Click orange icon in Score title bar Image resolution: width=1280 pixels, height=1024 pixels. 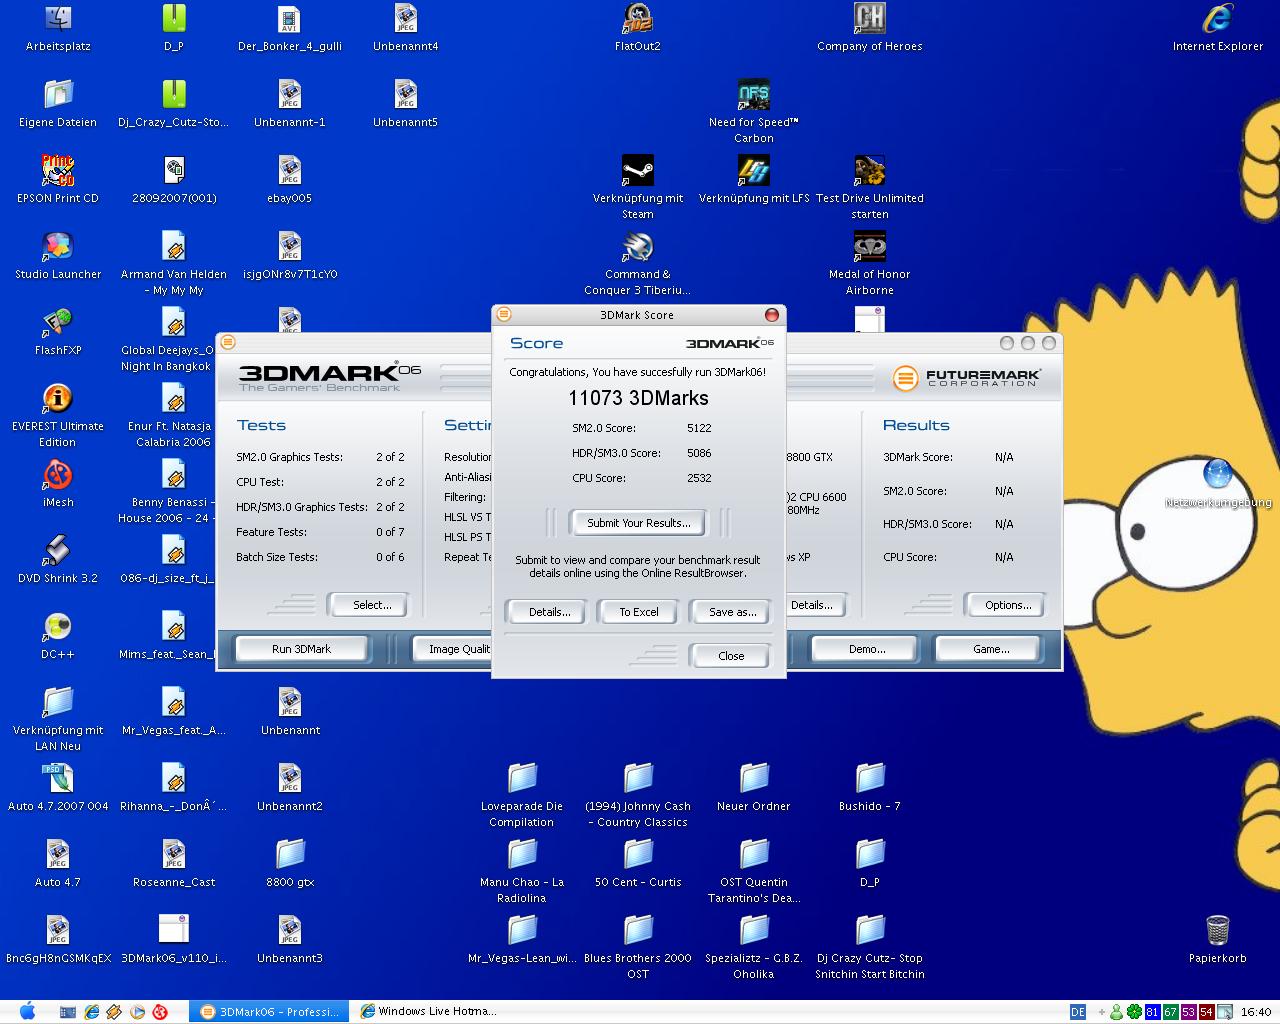(504, 314)
